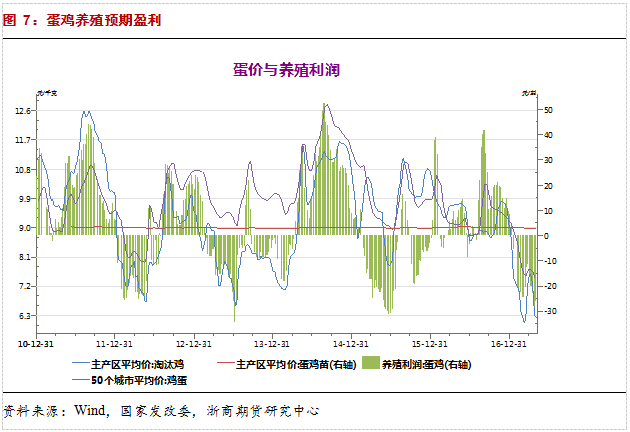
Task: Click the x-axis date '16-12-31'
Action: pos(509,344)
